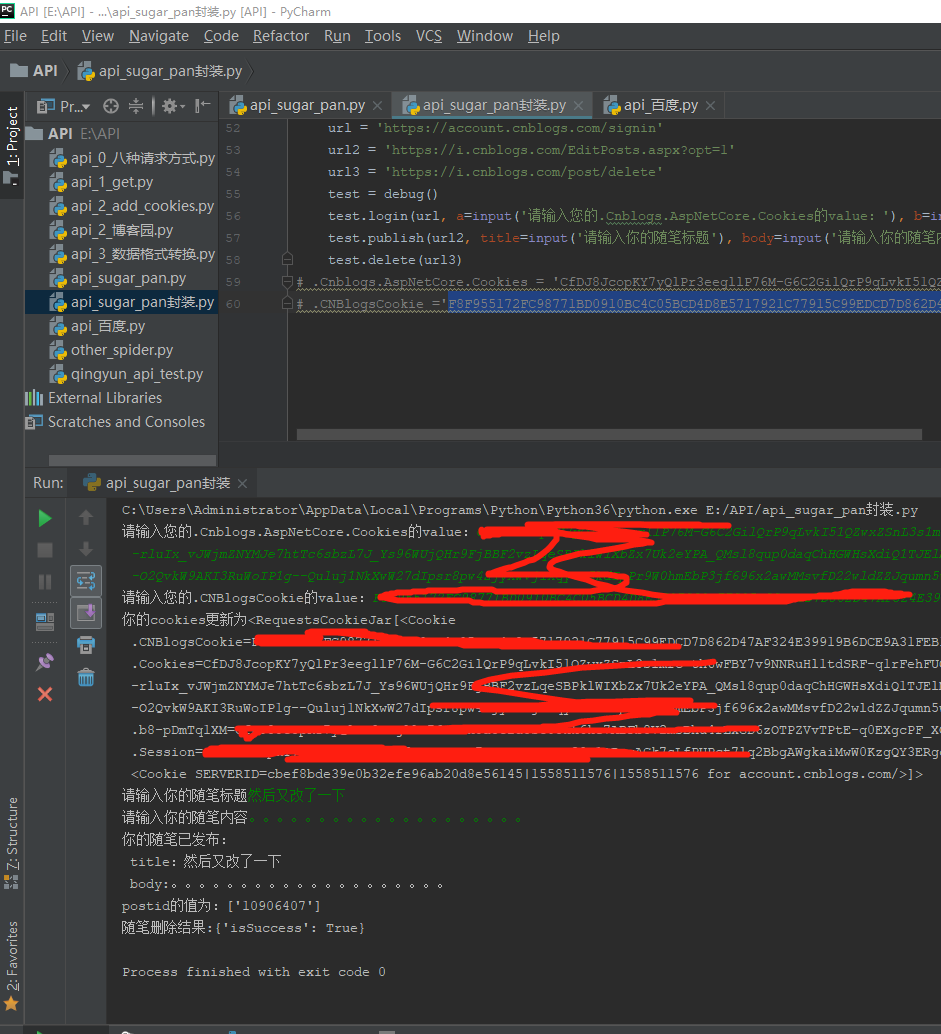The width and height of the screenshot is (941, 1034).
Task: Click the Print icon in Run panel
Action: click(x=86, y=644)
